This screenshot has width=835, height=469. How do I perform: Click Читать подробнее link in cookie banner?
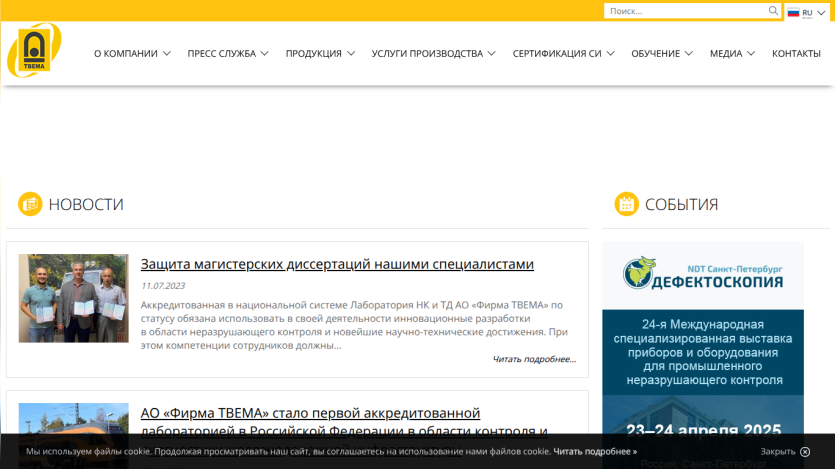(595, 451)
